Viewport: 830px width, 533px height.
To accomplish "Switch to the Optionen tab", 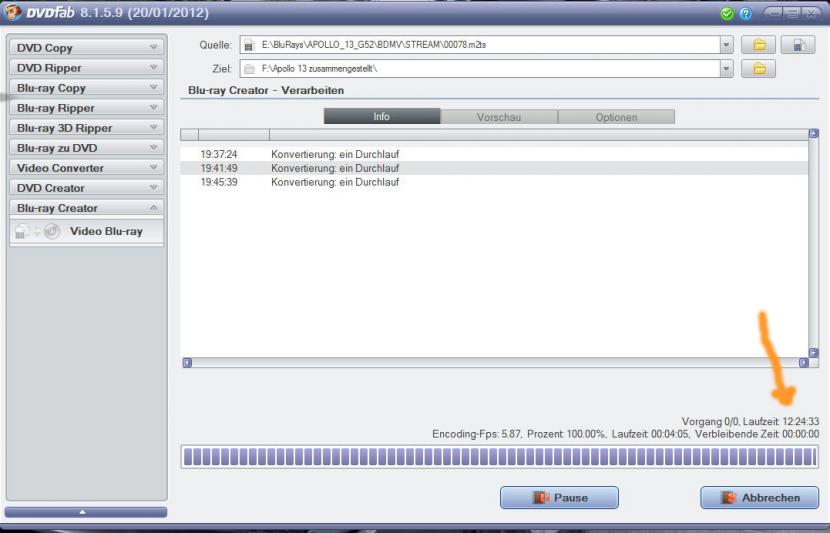I will [616, 117].
